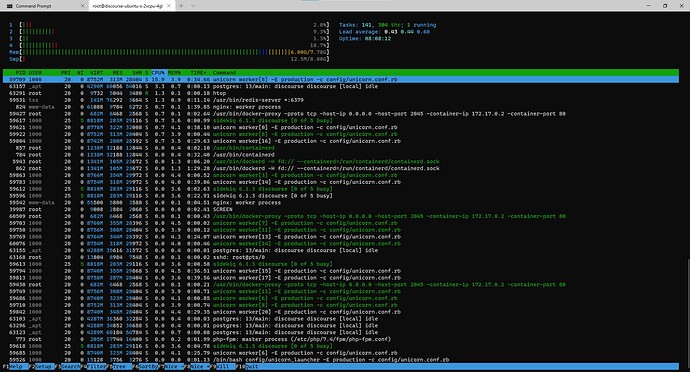This screenshot has width=690, height=372.
Task: Click the Command Prompt tab icon
Action: (10, 6)
